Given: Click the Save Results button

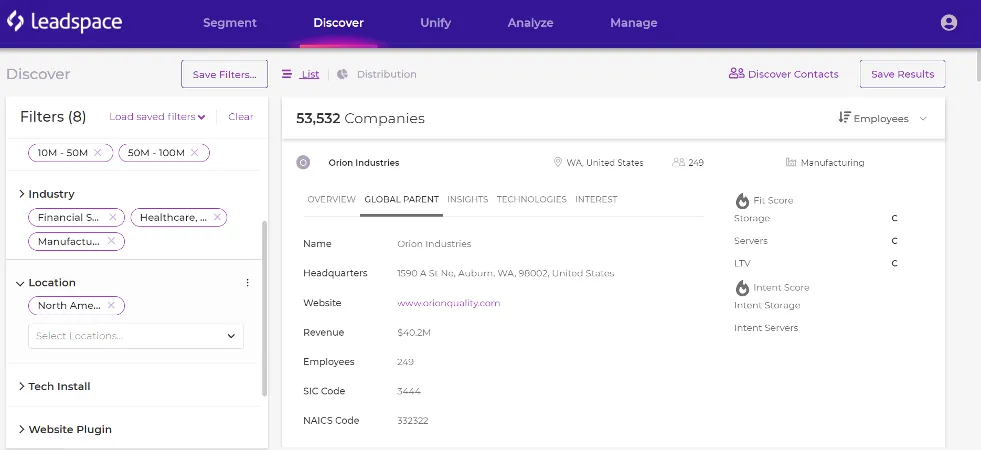Looking at the screenshot, I should click(x=902, y=74).
